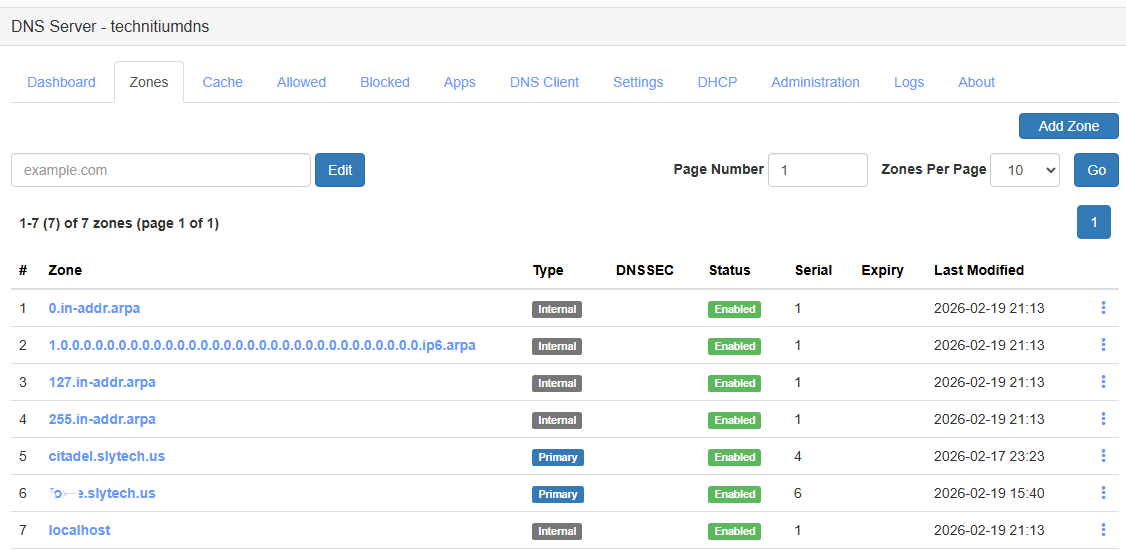Image resolution: width=1126 pixels, height=550 pixels.
Task: Open the DHCP tab
Action: [717, 82]
